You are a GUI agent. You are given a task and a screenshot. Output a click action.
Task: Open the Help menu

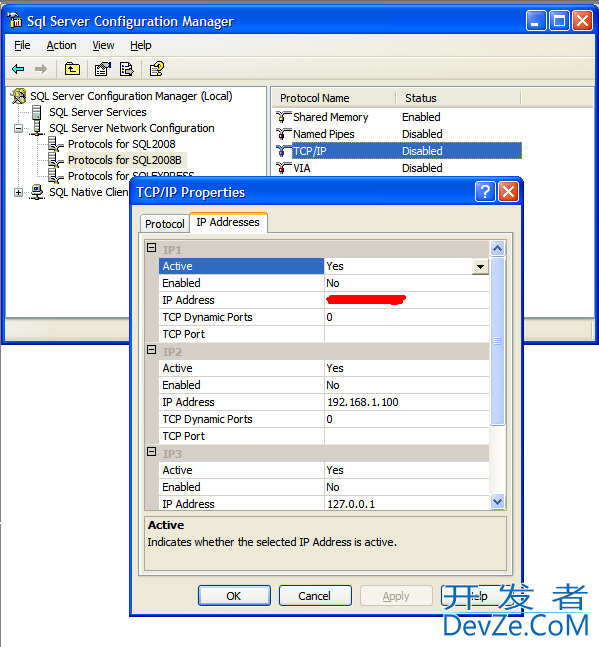pos(141,45)
